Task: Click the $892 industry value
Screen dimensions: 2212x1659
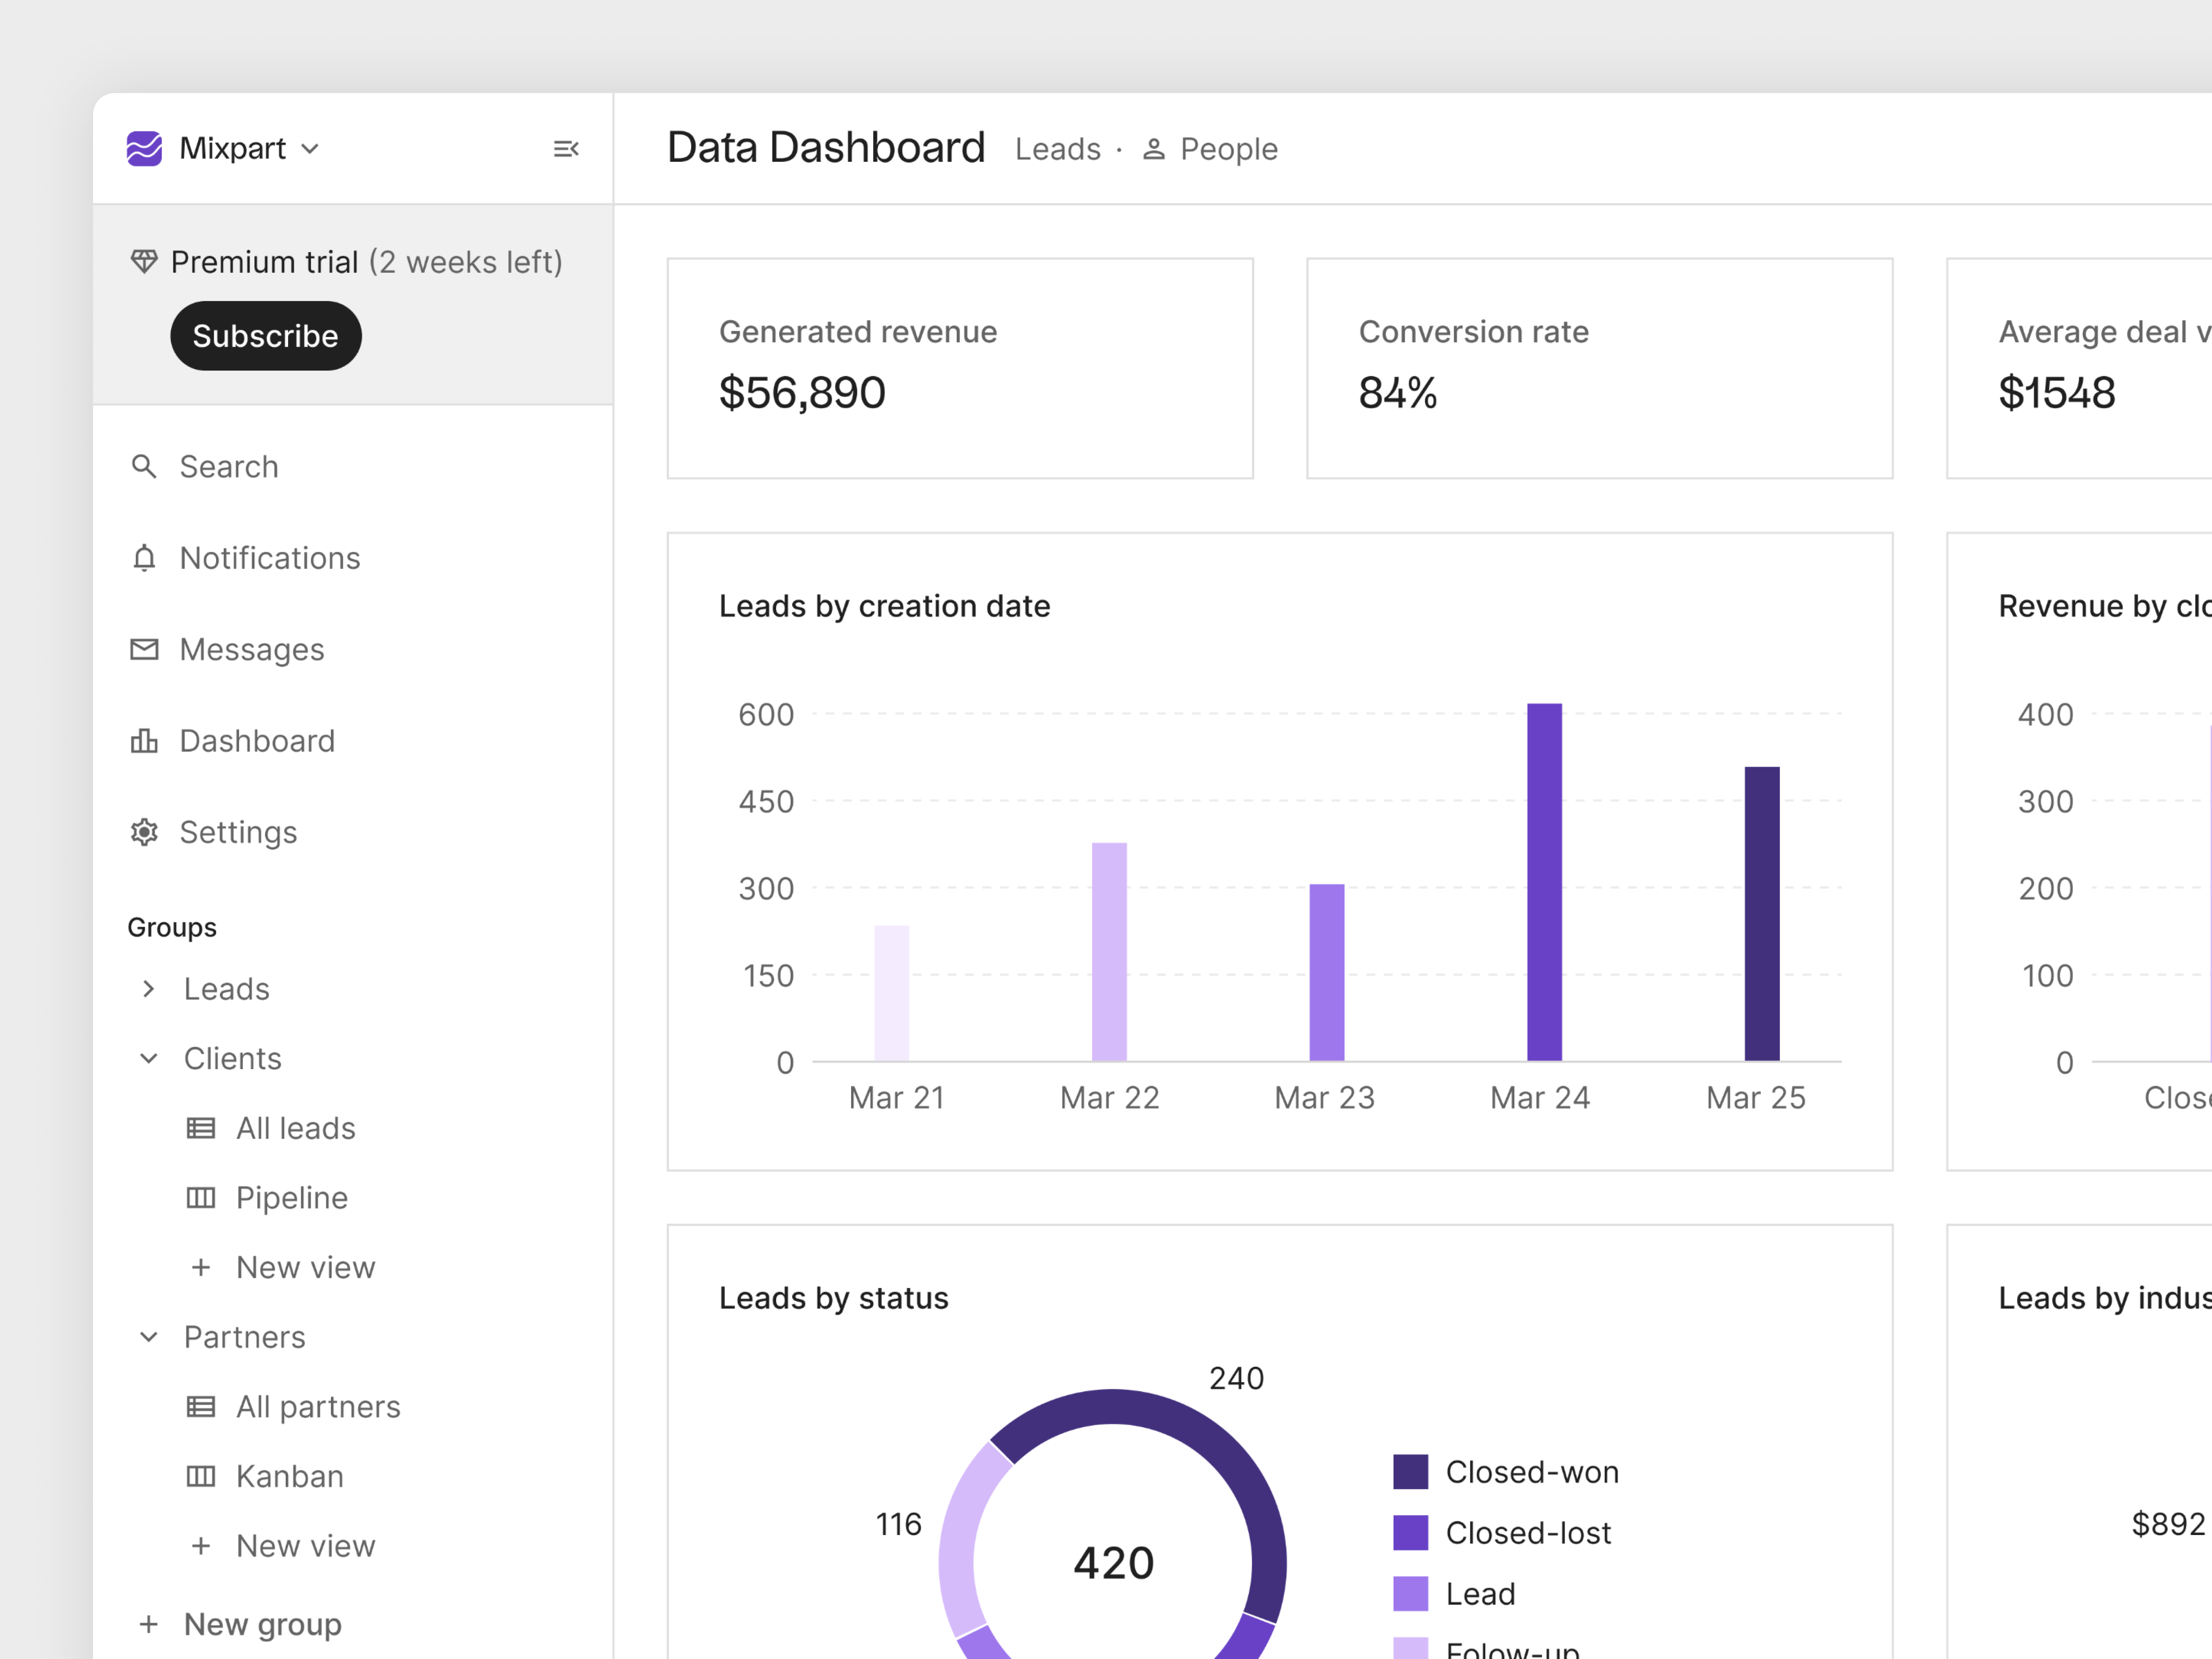Action: pyautogui.click(x=2168, y=1524)
